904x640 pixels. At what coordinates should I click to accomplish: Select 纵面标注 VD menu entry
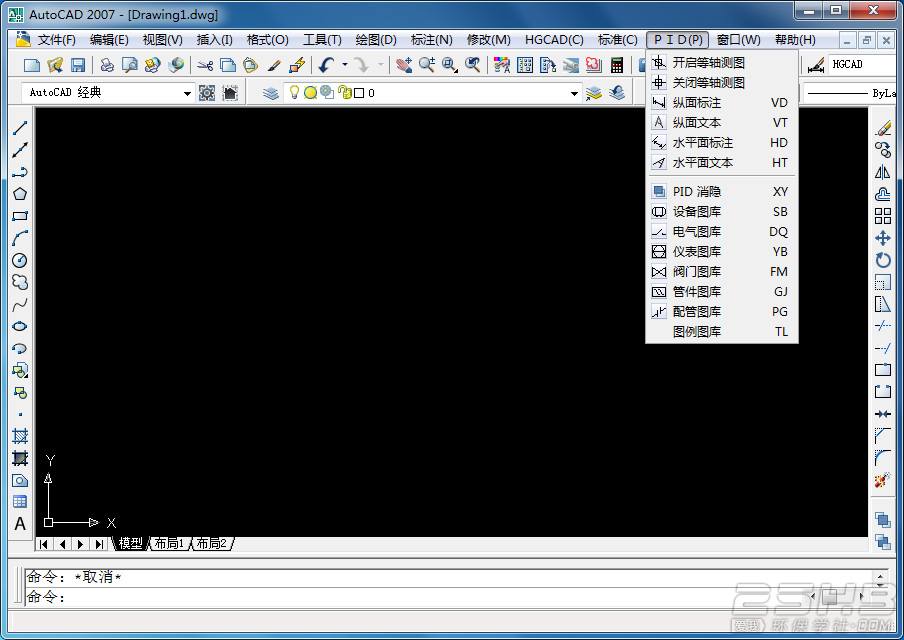[722, 103]
